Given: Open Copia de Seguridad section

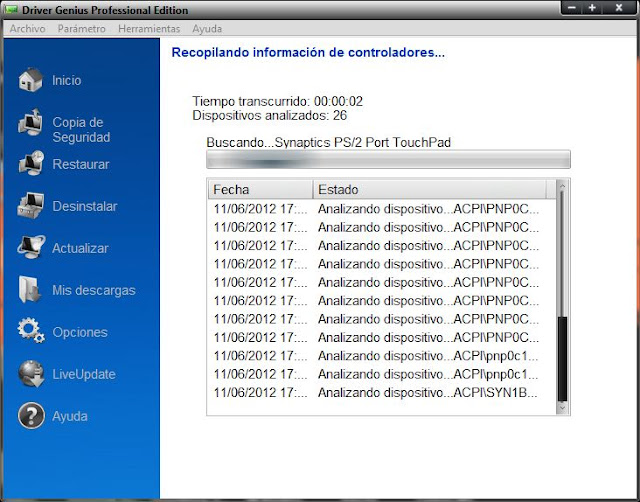Looking at the screenshot, I should coord(81,129).
